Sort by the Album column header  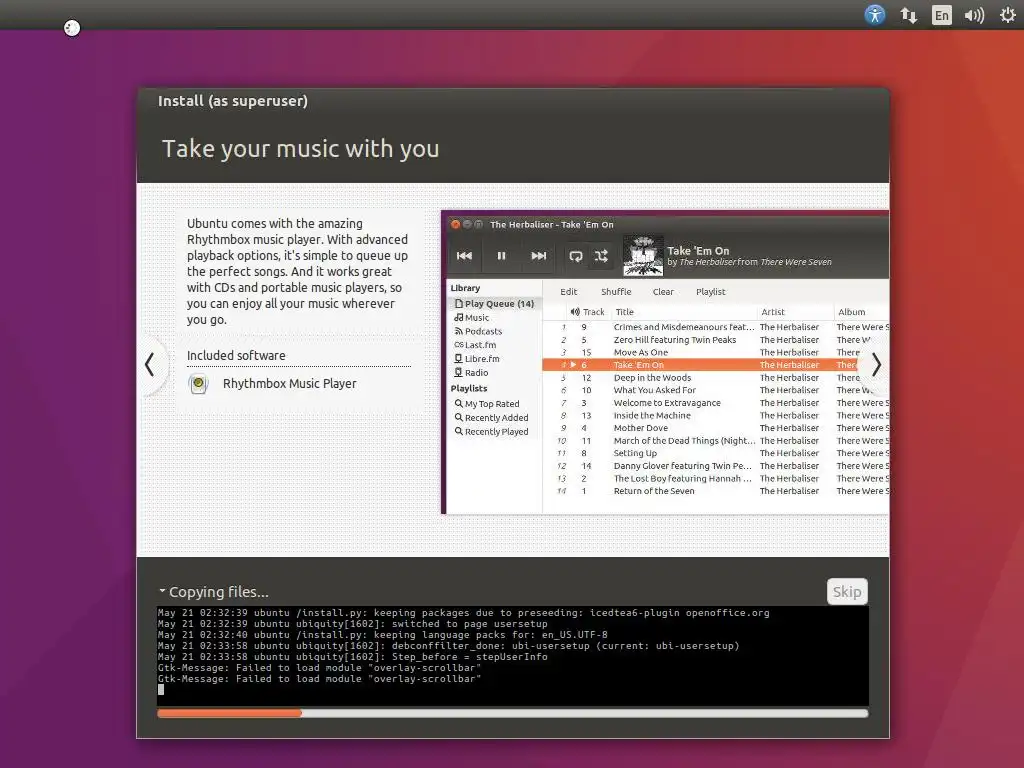point(852,312)
